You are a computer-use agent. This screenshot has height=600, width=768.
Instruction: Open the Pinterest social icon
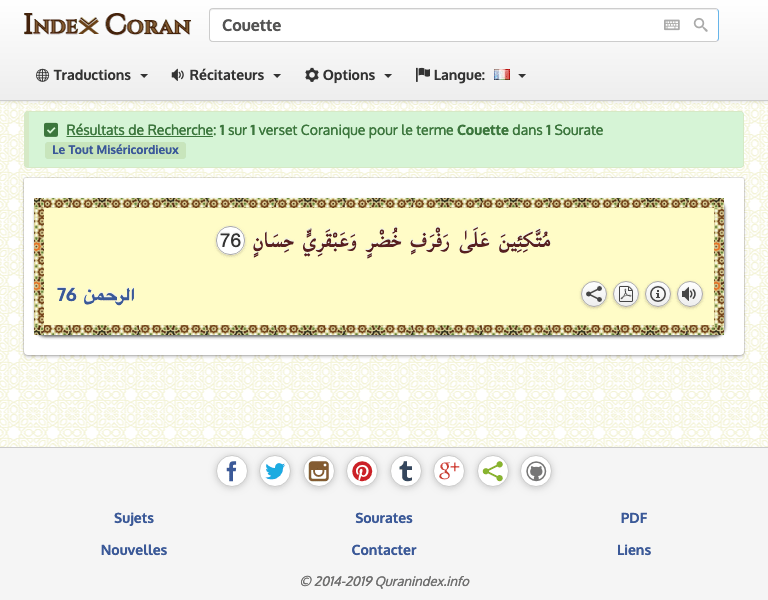362,471
